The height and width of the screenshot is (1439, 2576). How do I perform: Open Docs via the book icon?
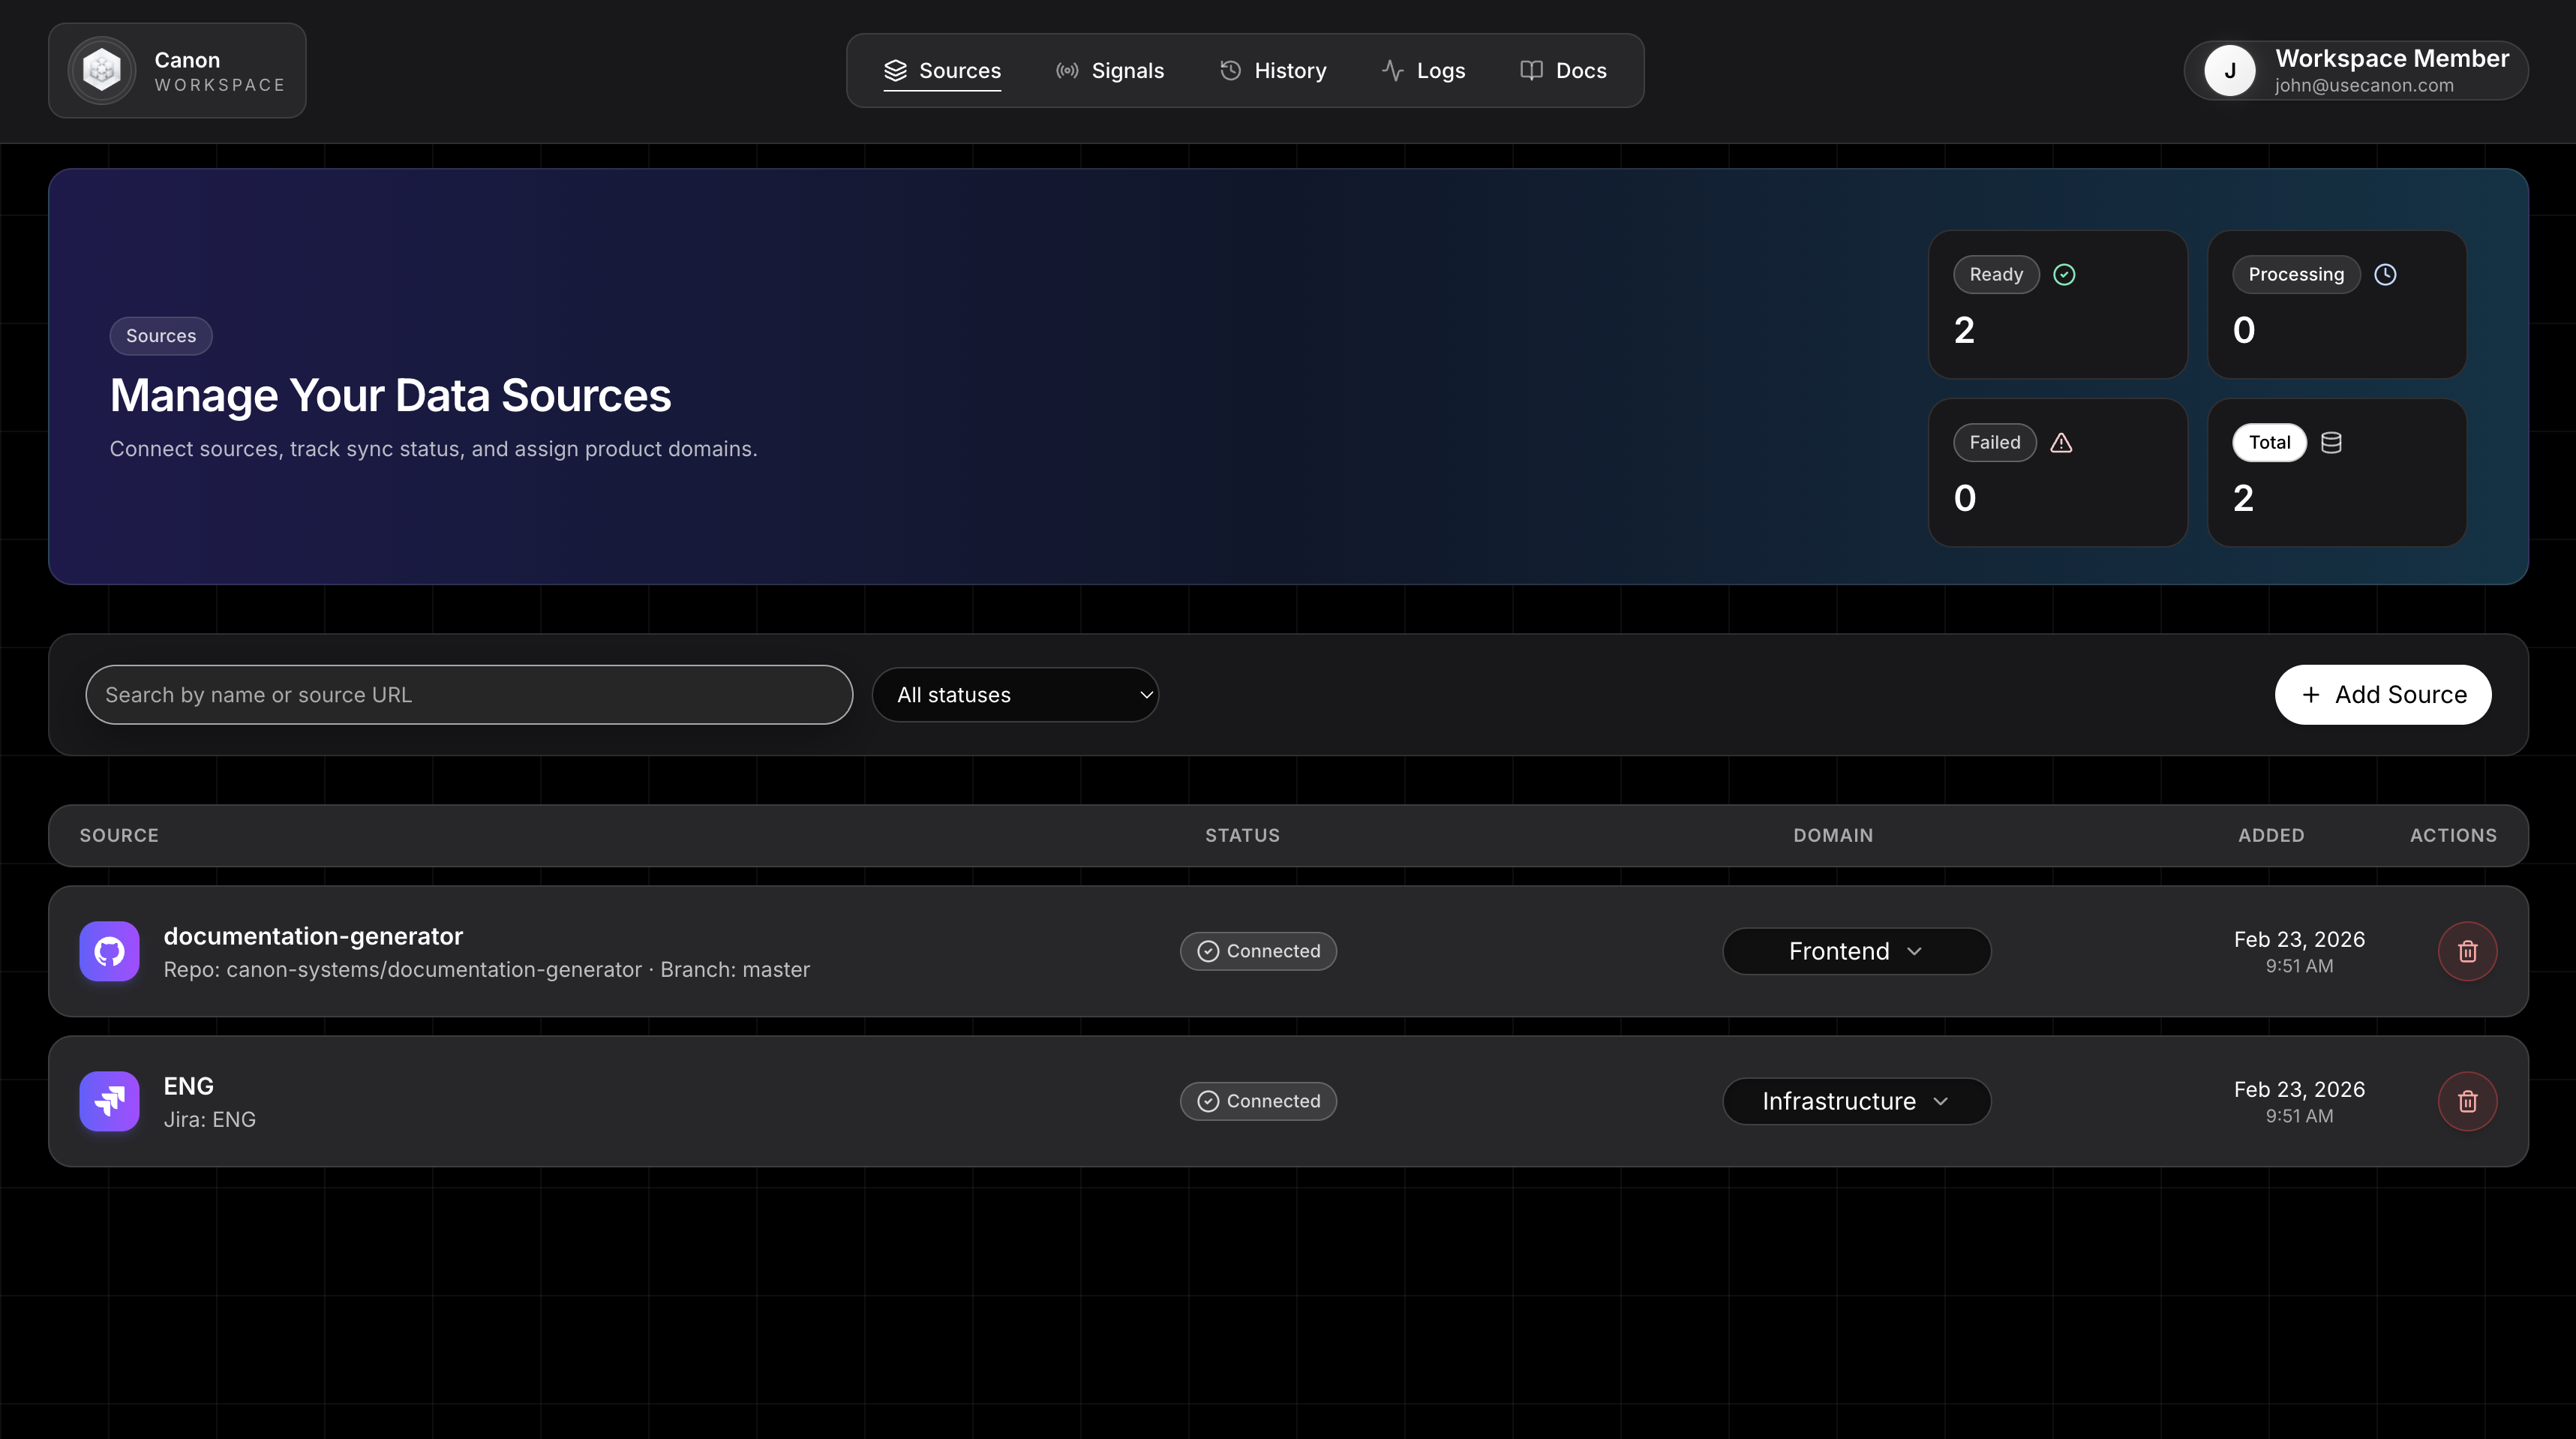(x=1530, y=70)
